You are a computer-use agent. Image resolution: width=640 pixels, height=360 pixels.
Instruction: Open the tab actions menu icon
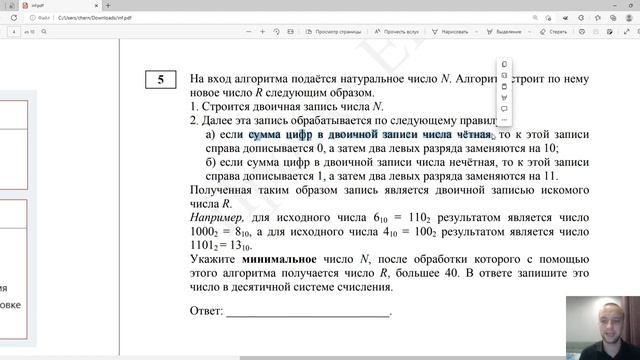11,6
